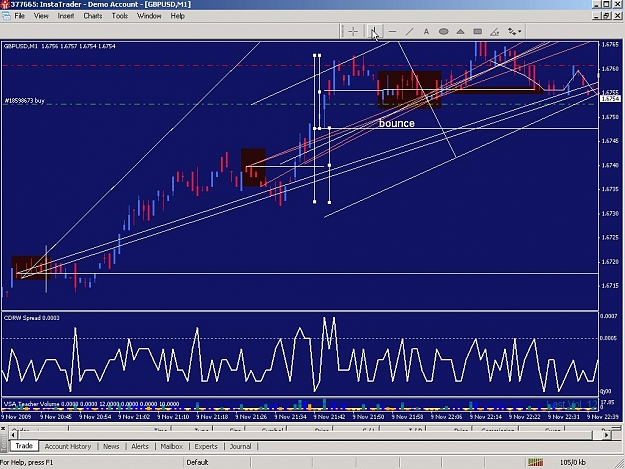Click the InstaTrader title bar app icon

tap(5, 4)
